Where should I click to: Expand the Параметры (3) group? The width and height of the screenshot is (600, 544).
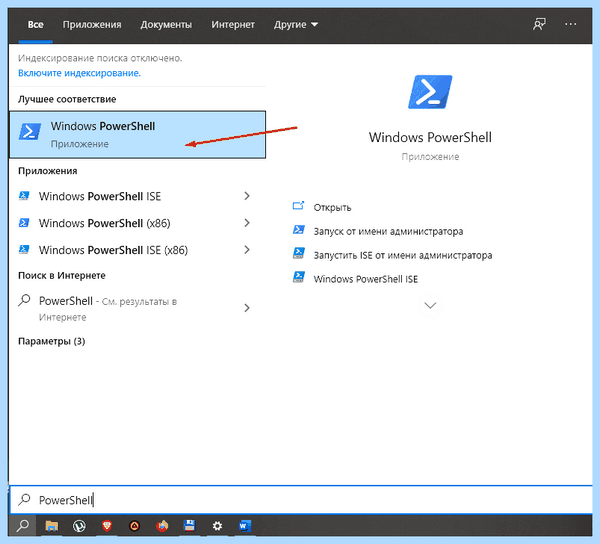[x=51, y=341]
